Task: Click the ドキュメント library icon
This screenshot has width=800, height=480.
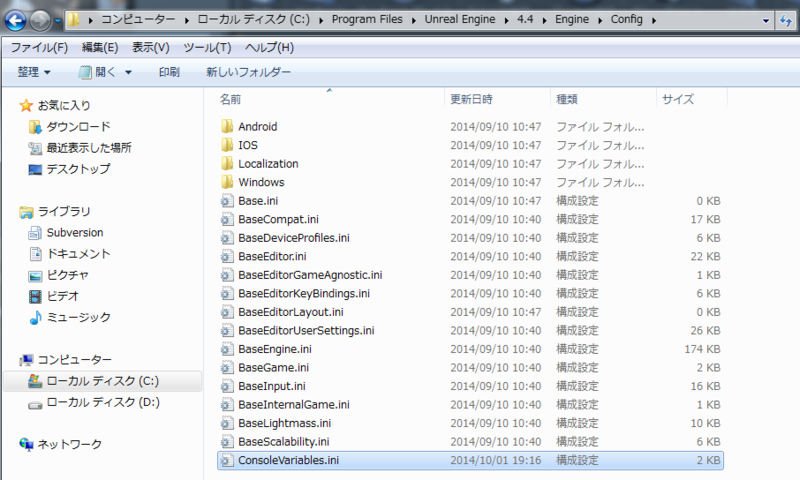Action: pos(35,254)
